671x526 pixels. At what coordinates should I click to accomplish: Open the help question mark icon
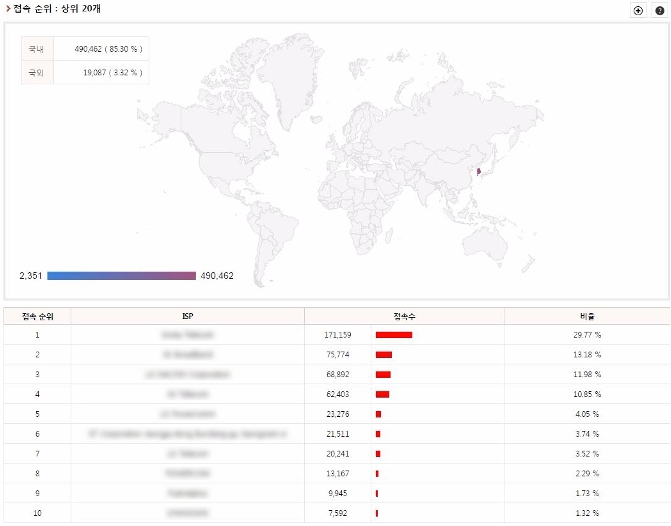click(658, 10)
